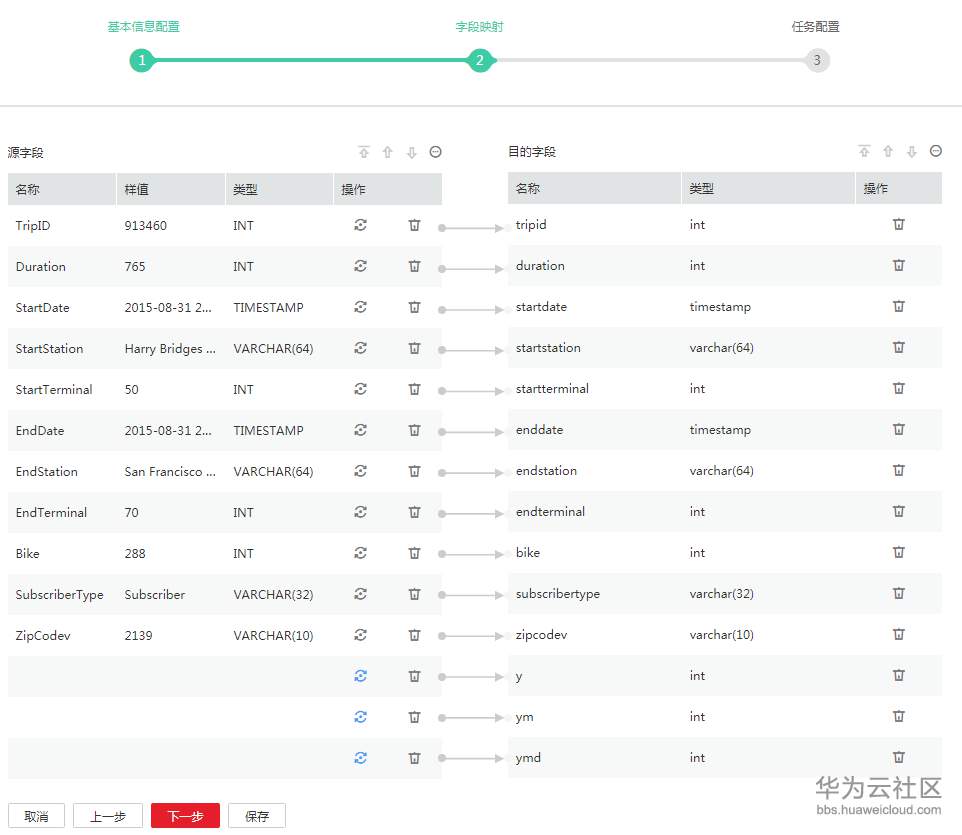Click remove circle icon above destination fields
The width and height of the screenshot is (962, 835).
[936, 151]
